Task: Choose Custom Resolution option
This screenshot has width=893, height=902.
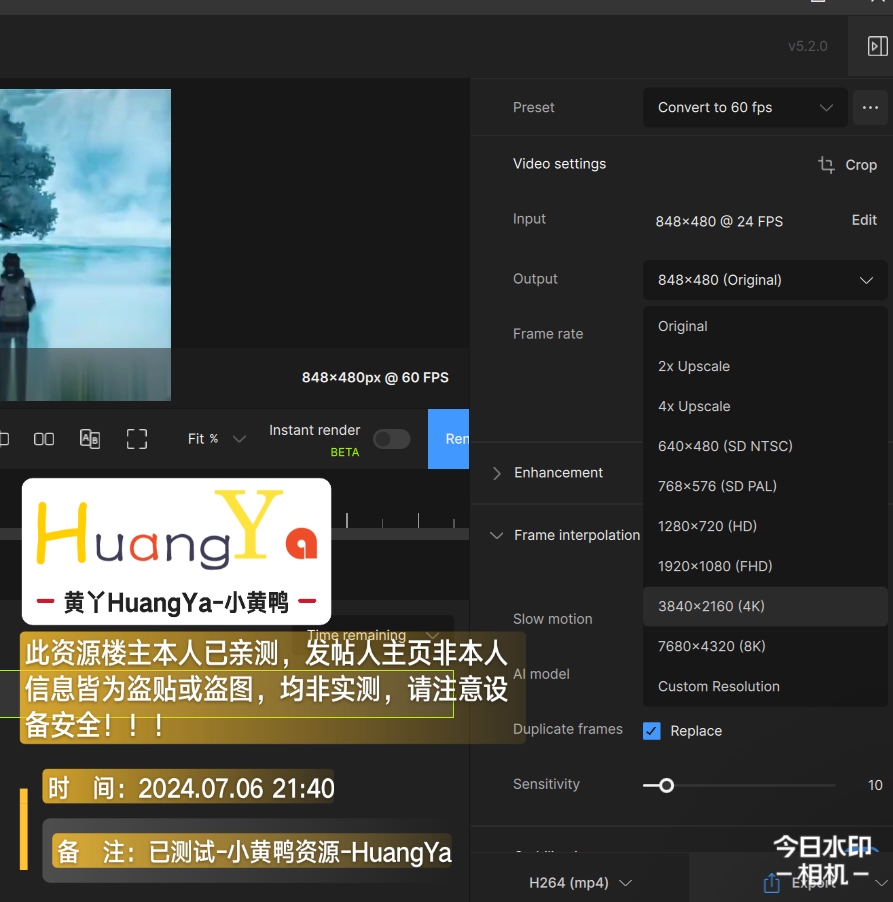Action: click(765, 686)
